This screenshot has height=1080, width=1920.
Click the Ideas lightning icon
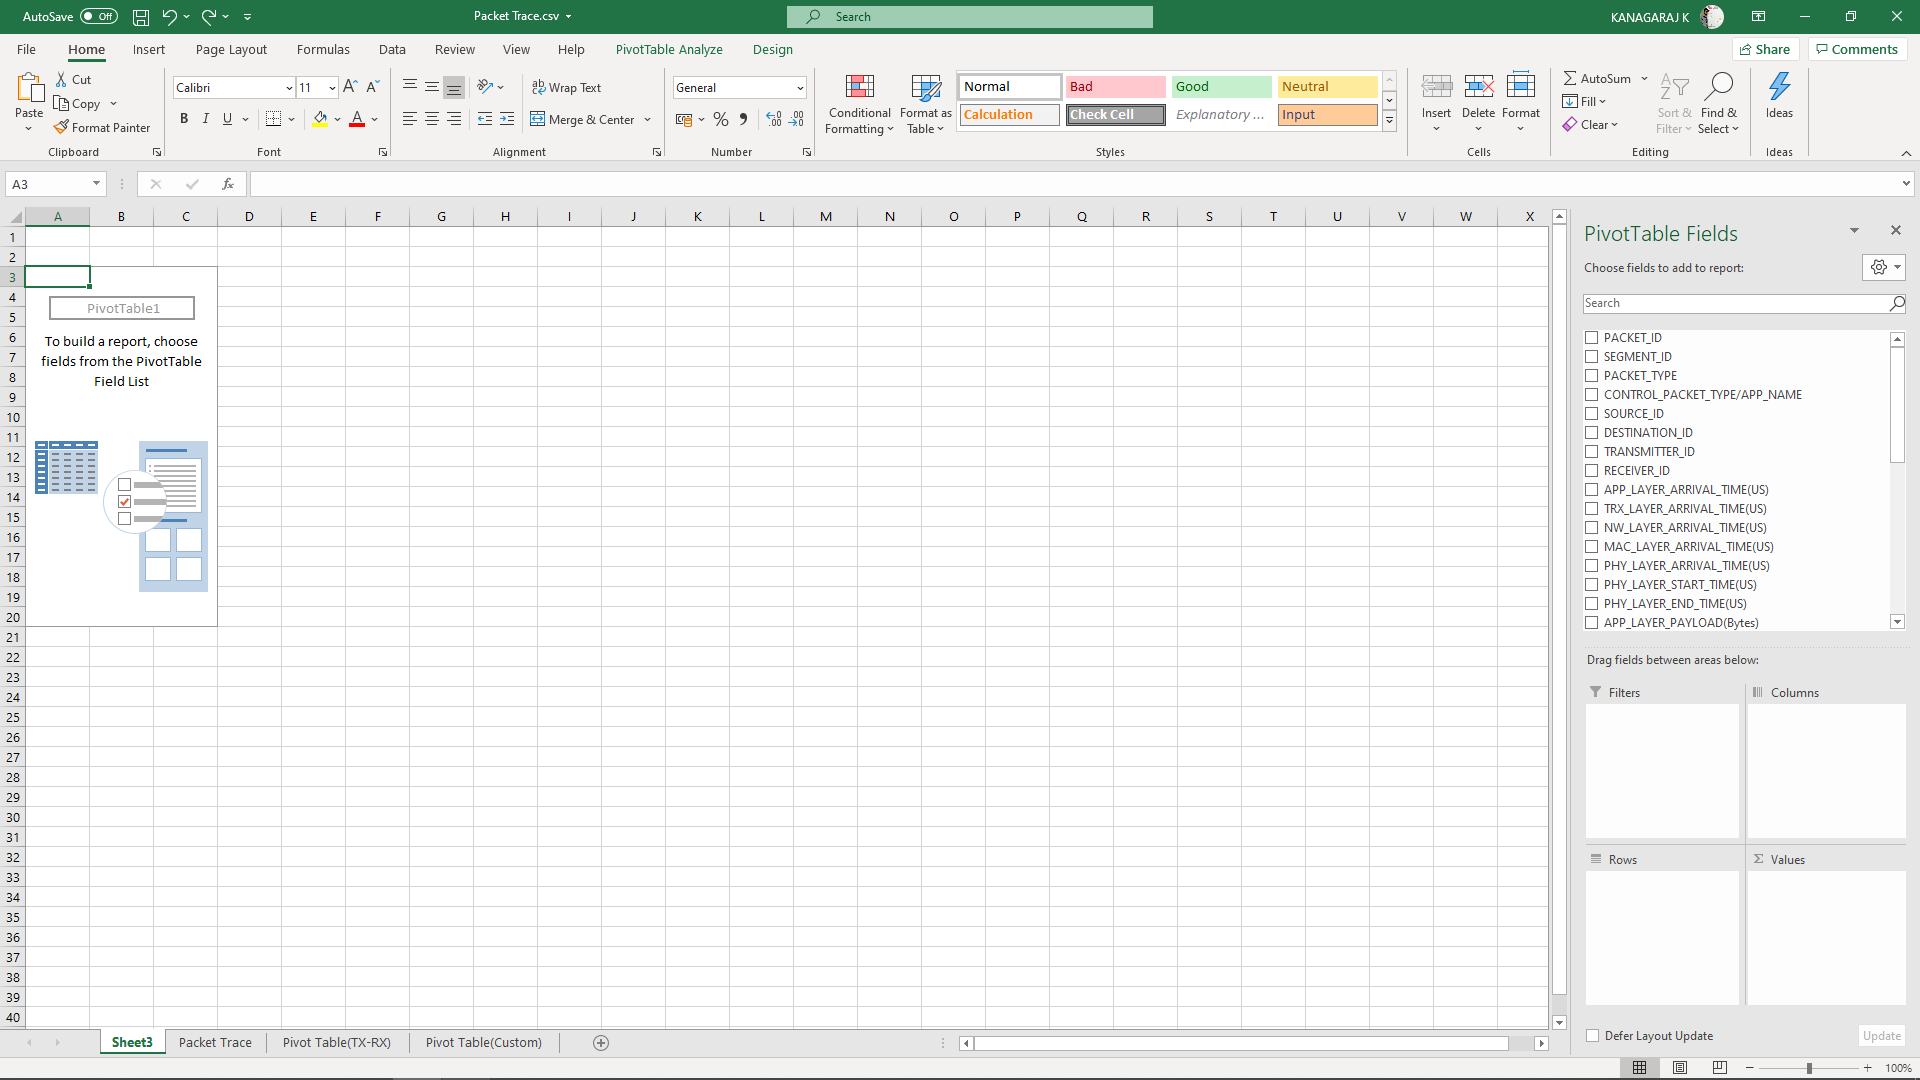point(1779,87)
